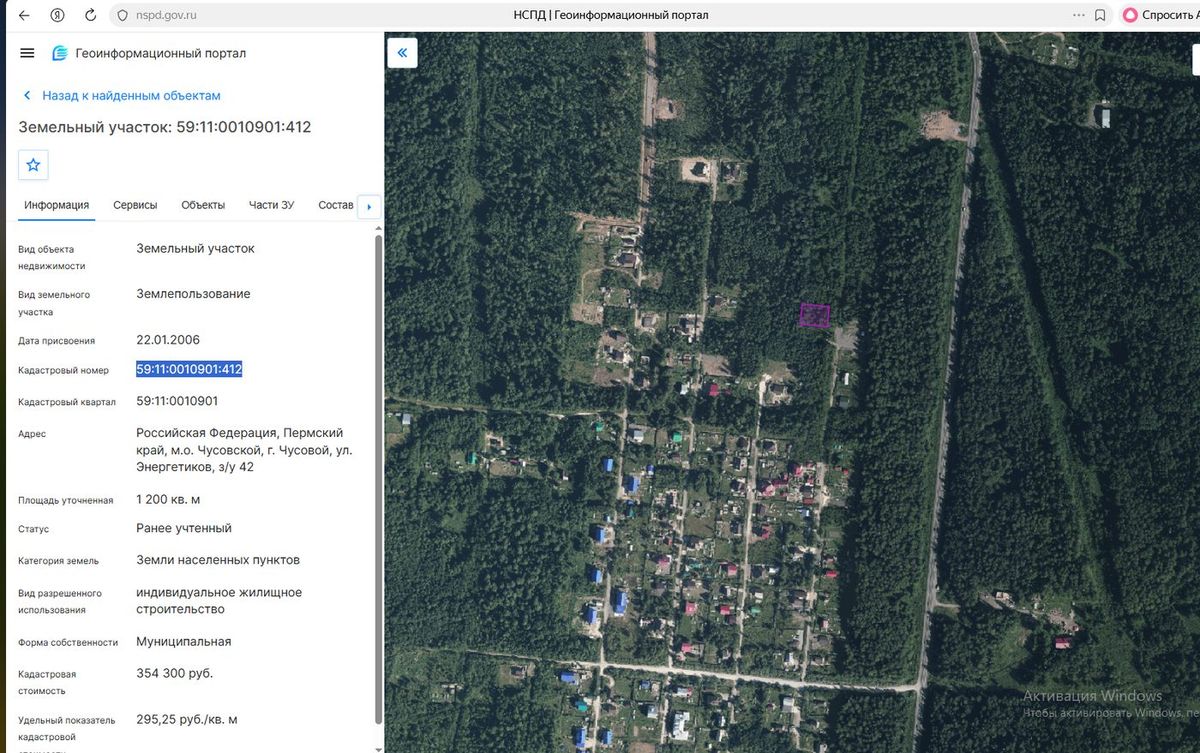Click the value Землепользование
The image size is (1200, 753).
point(193,294)
